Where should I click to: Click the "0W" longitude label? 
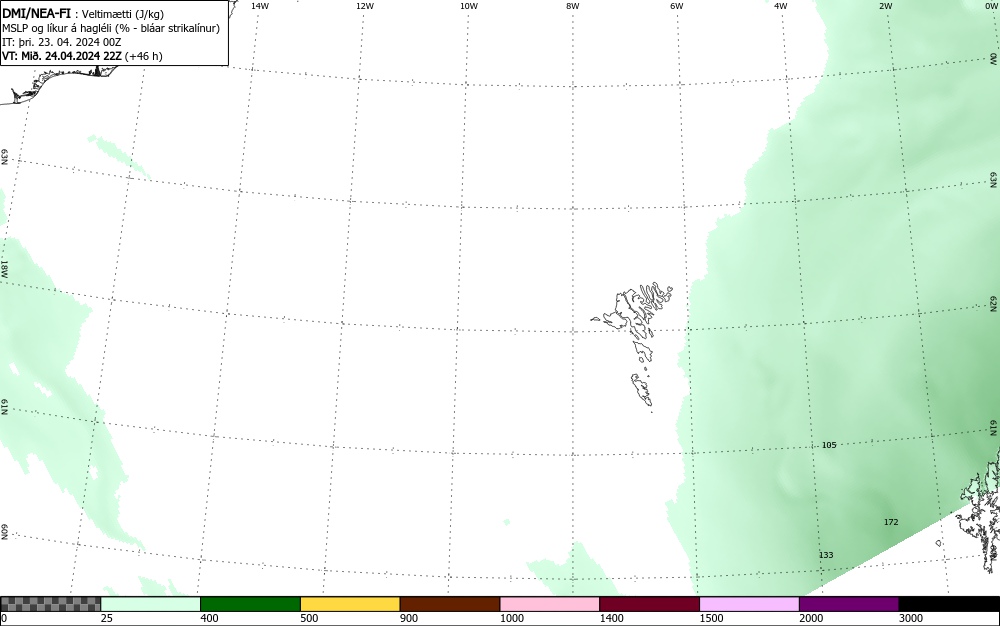pyautogui.click(x=992, y=6)
